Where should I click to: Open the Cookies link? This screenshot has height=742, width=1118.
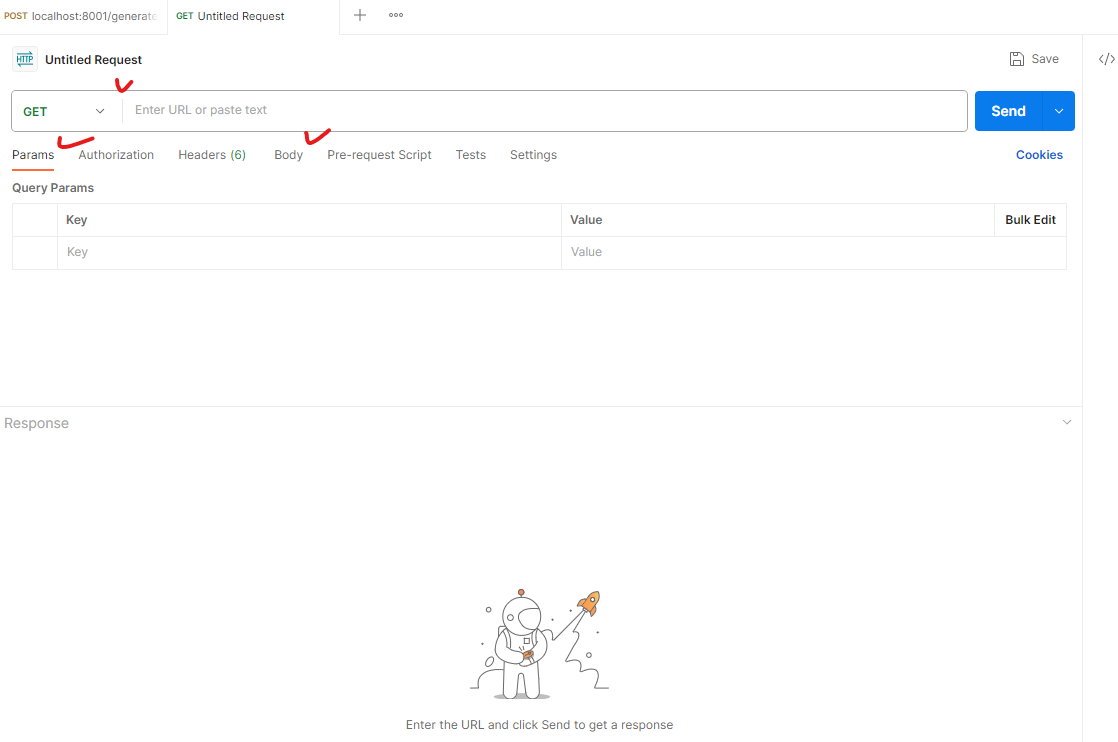[x=1039, y=155]
